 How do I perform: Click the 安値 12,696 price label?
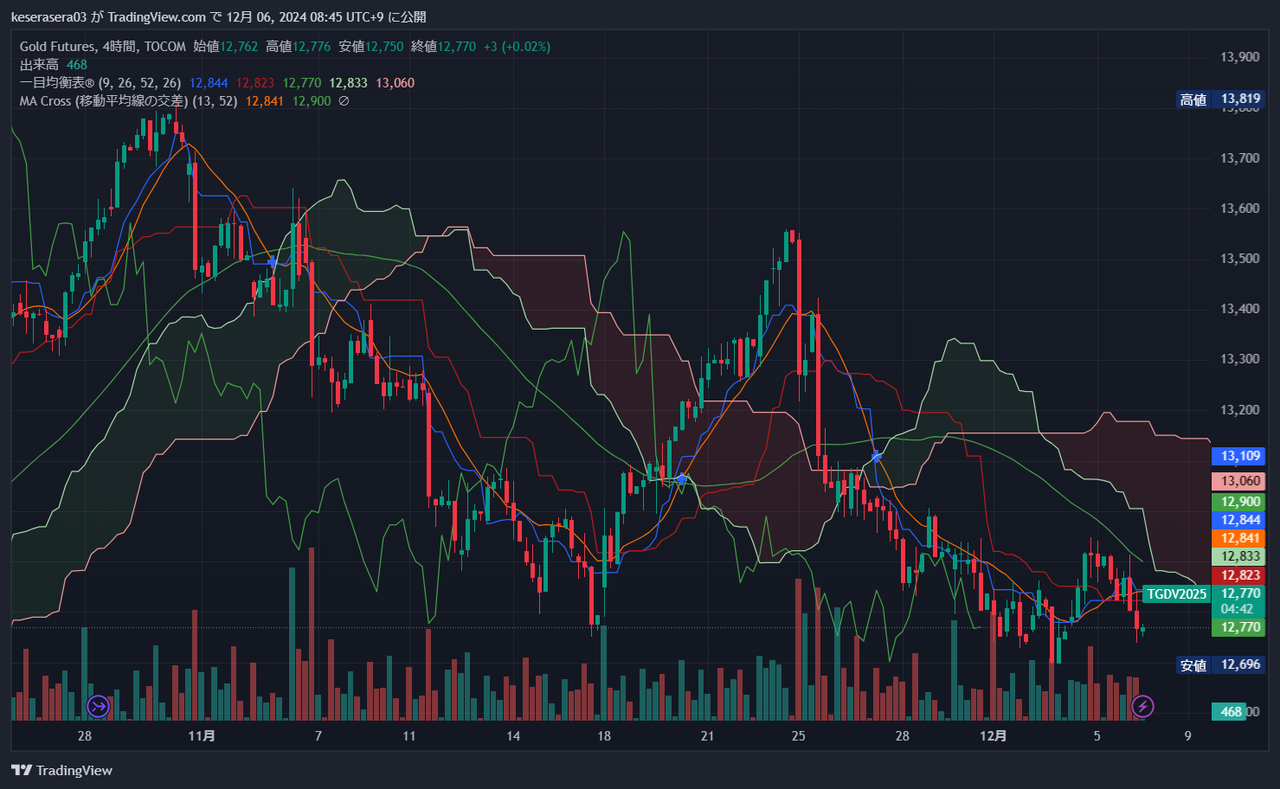1220,665
